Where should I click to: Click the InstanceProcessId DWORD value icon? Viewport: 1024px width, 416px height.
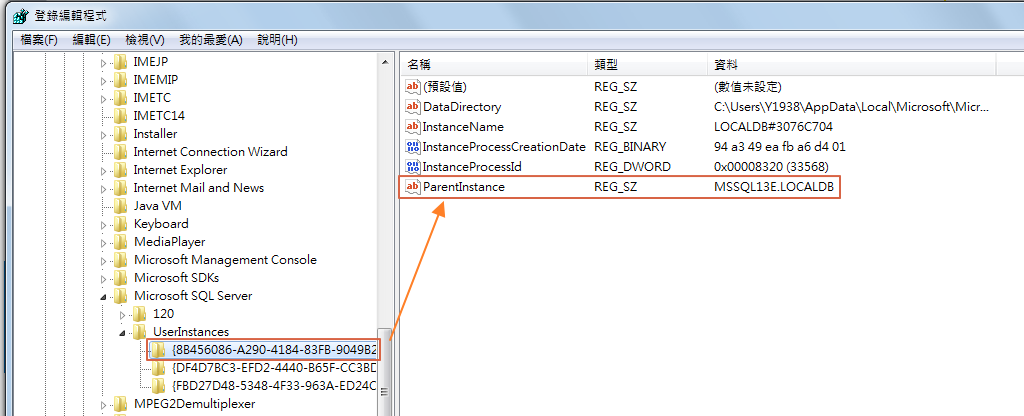(412, 167)
